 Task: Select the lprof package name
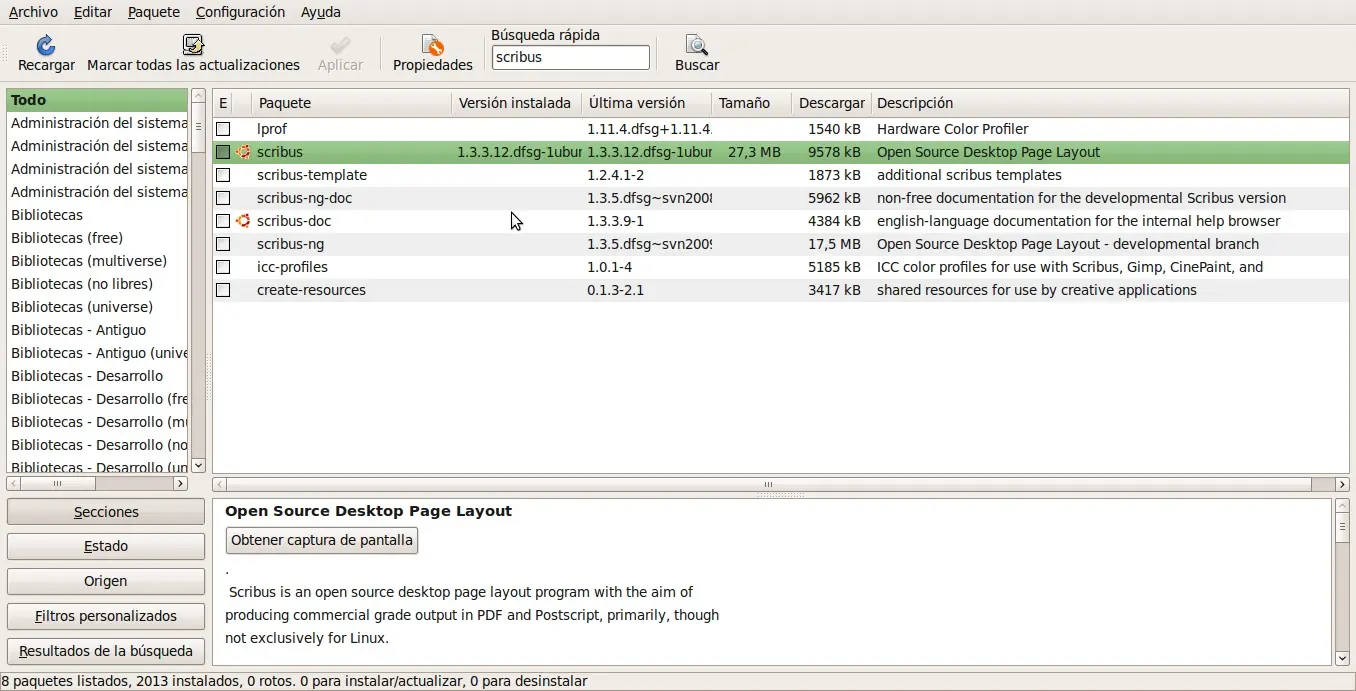pos(272,129)
